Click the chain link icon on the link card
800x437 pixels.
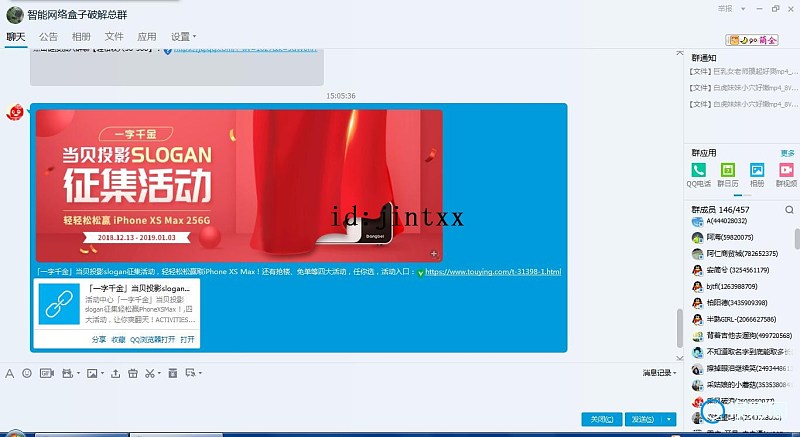pyautogui.click(x=59, y=304)
